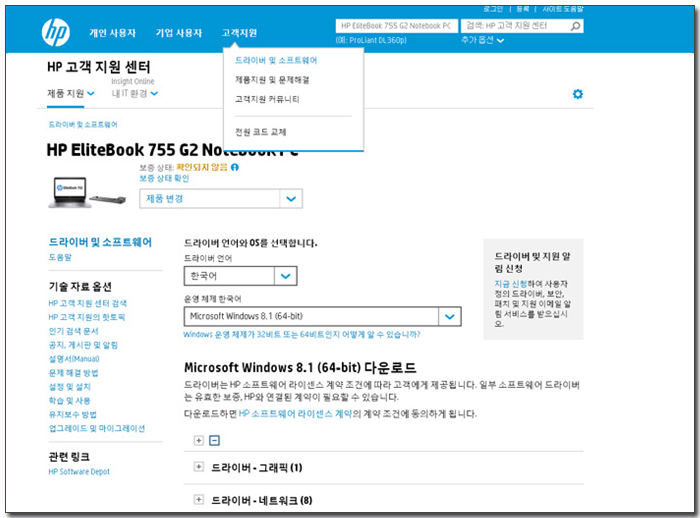Open HP 고객 지원의 핫토픽 link
Image resolution: width=700 pixels, height=518 pixels.
[x=87, y=317]
